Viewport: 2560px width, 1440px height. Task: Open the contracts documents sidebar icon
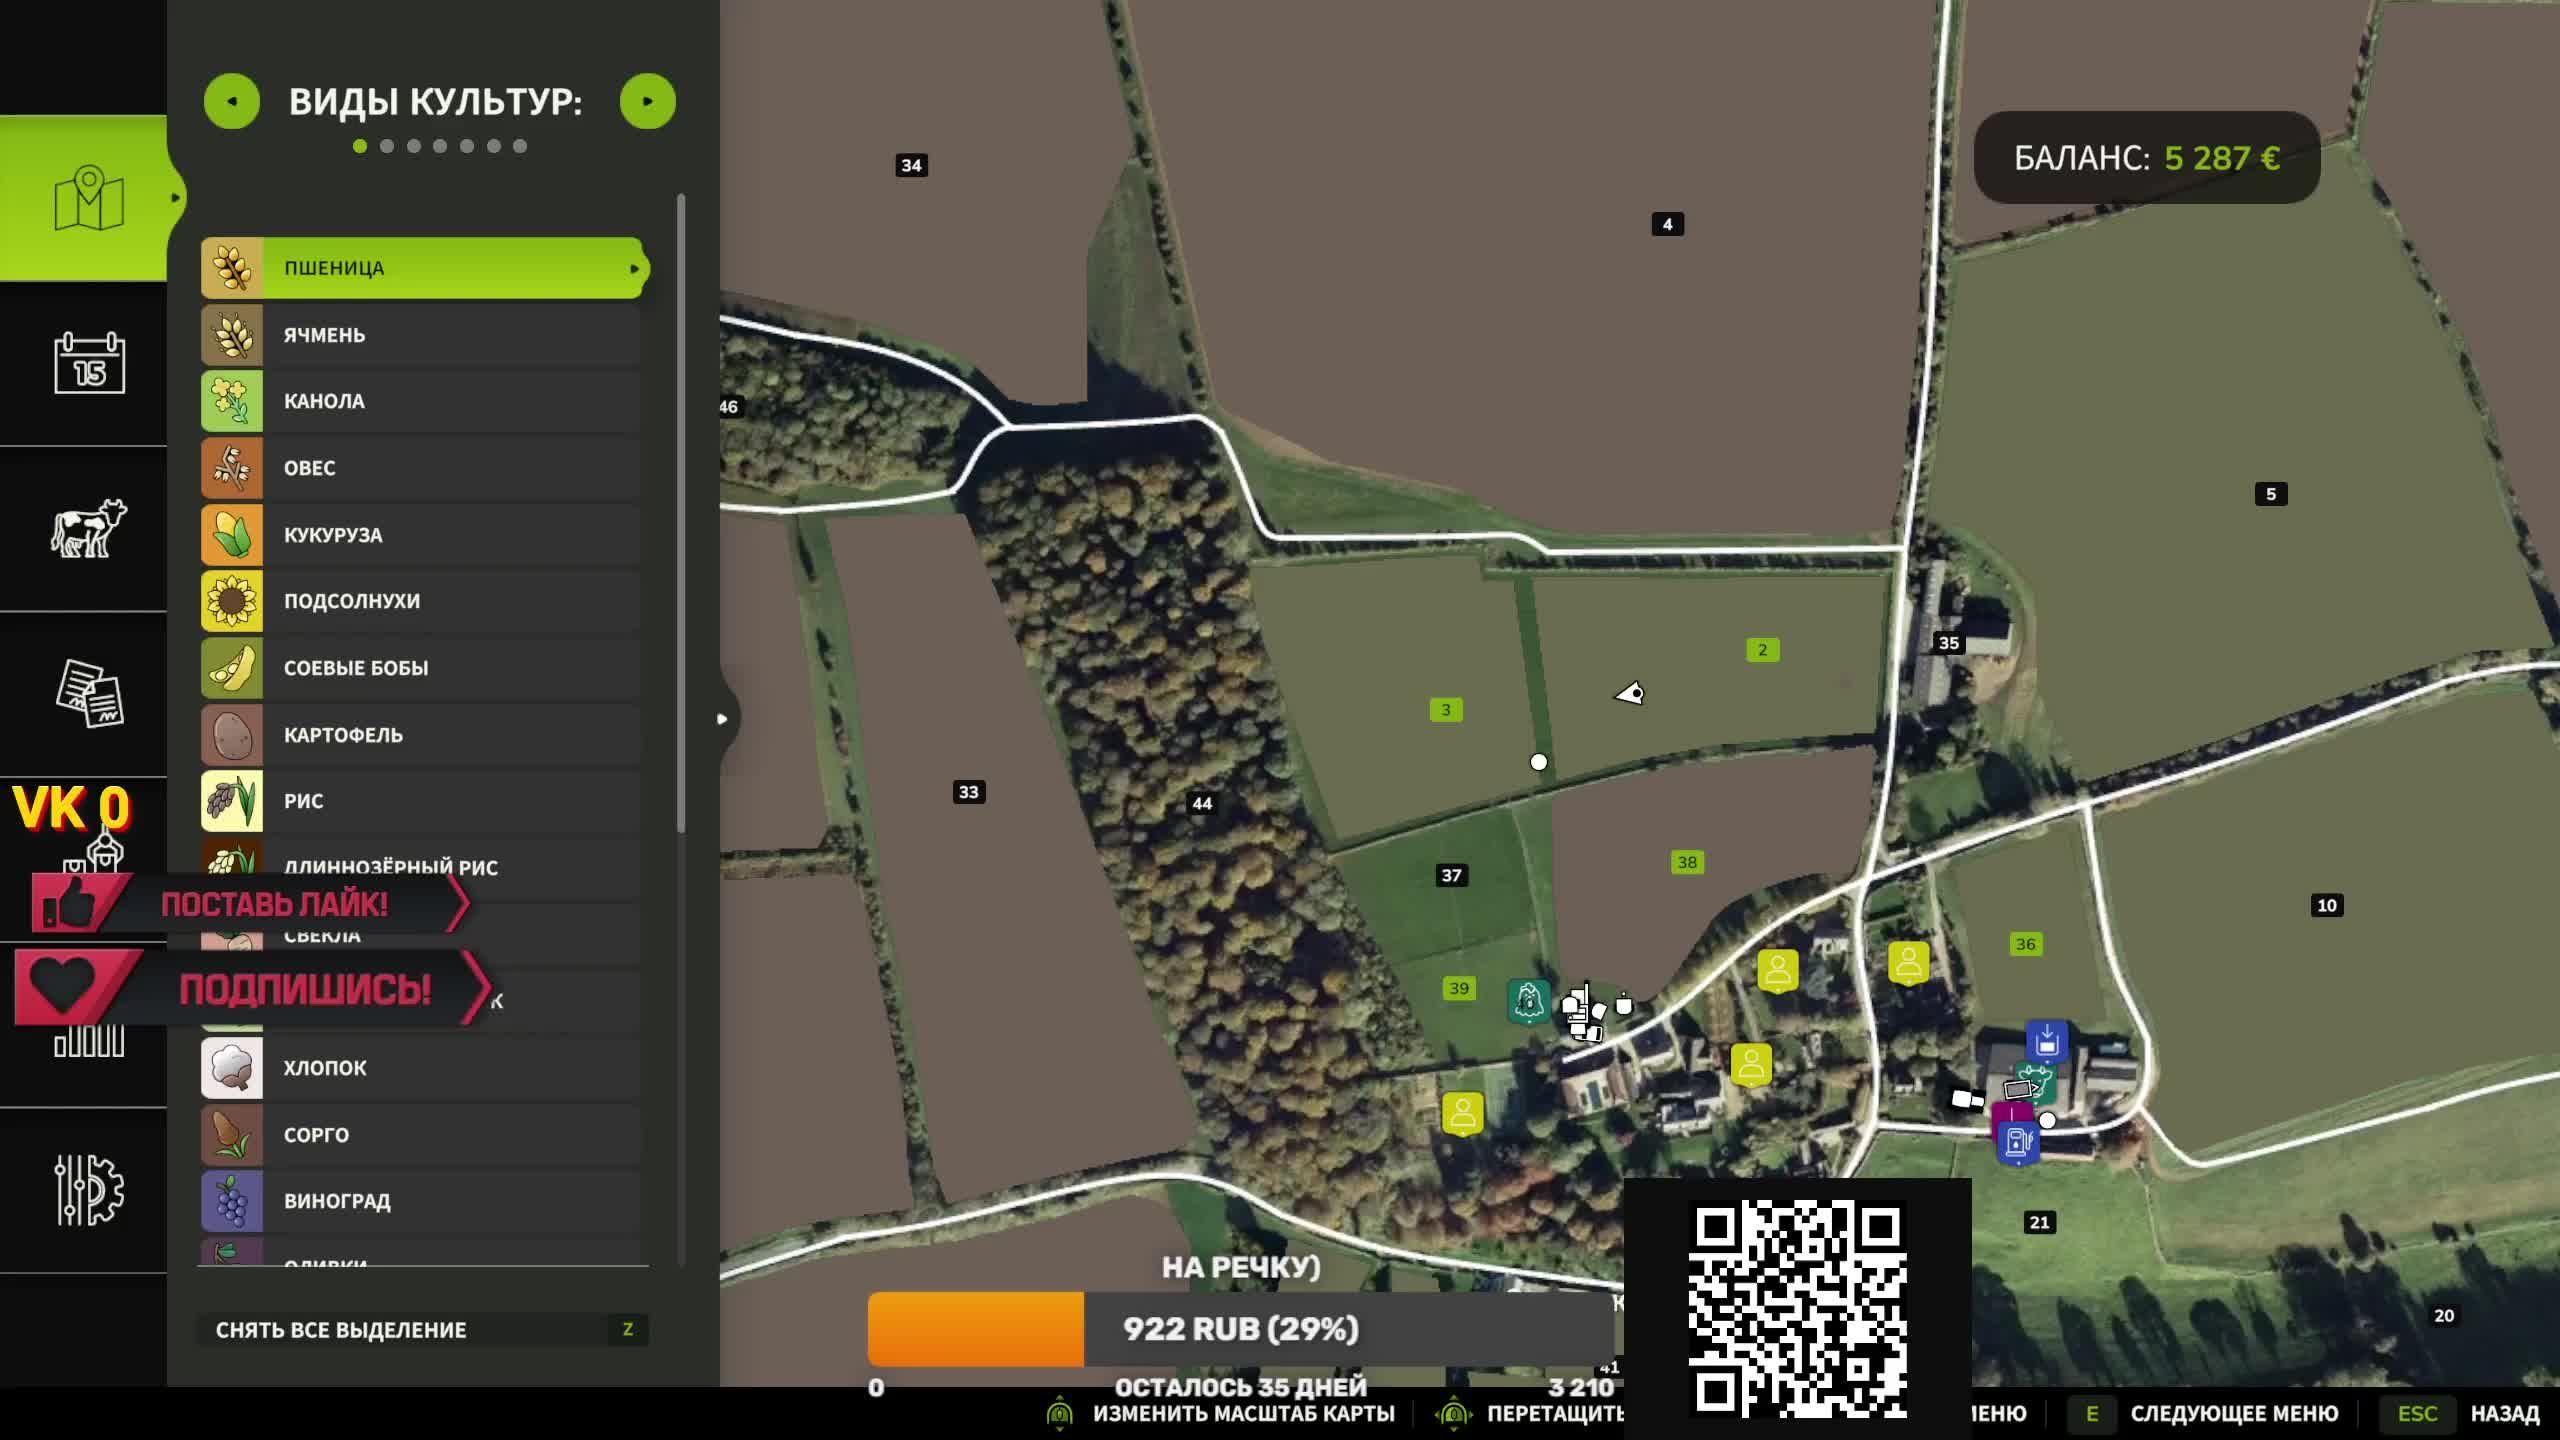tap(89, 693)
